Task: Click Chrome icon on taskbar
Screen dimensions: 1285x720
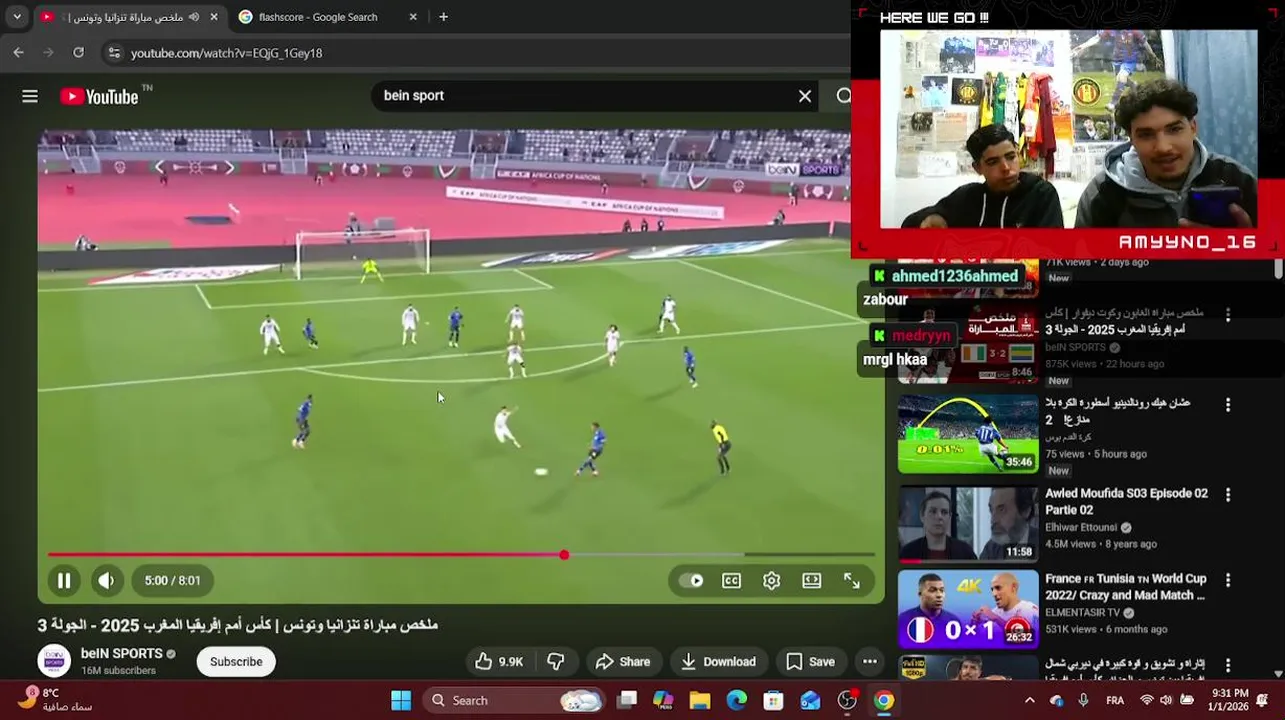Action: [x=884, y=701]
